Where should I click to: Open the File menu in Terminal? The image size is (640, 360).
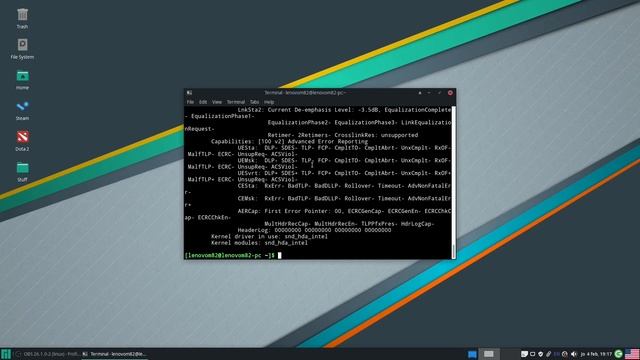pos(190,102)
